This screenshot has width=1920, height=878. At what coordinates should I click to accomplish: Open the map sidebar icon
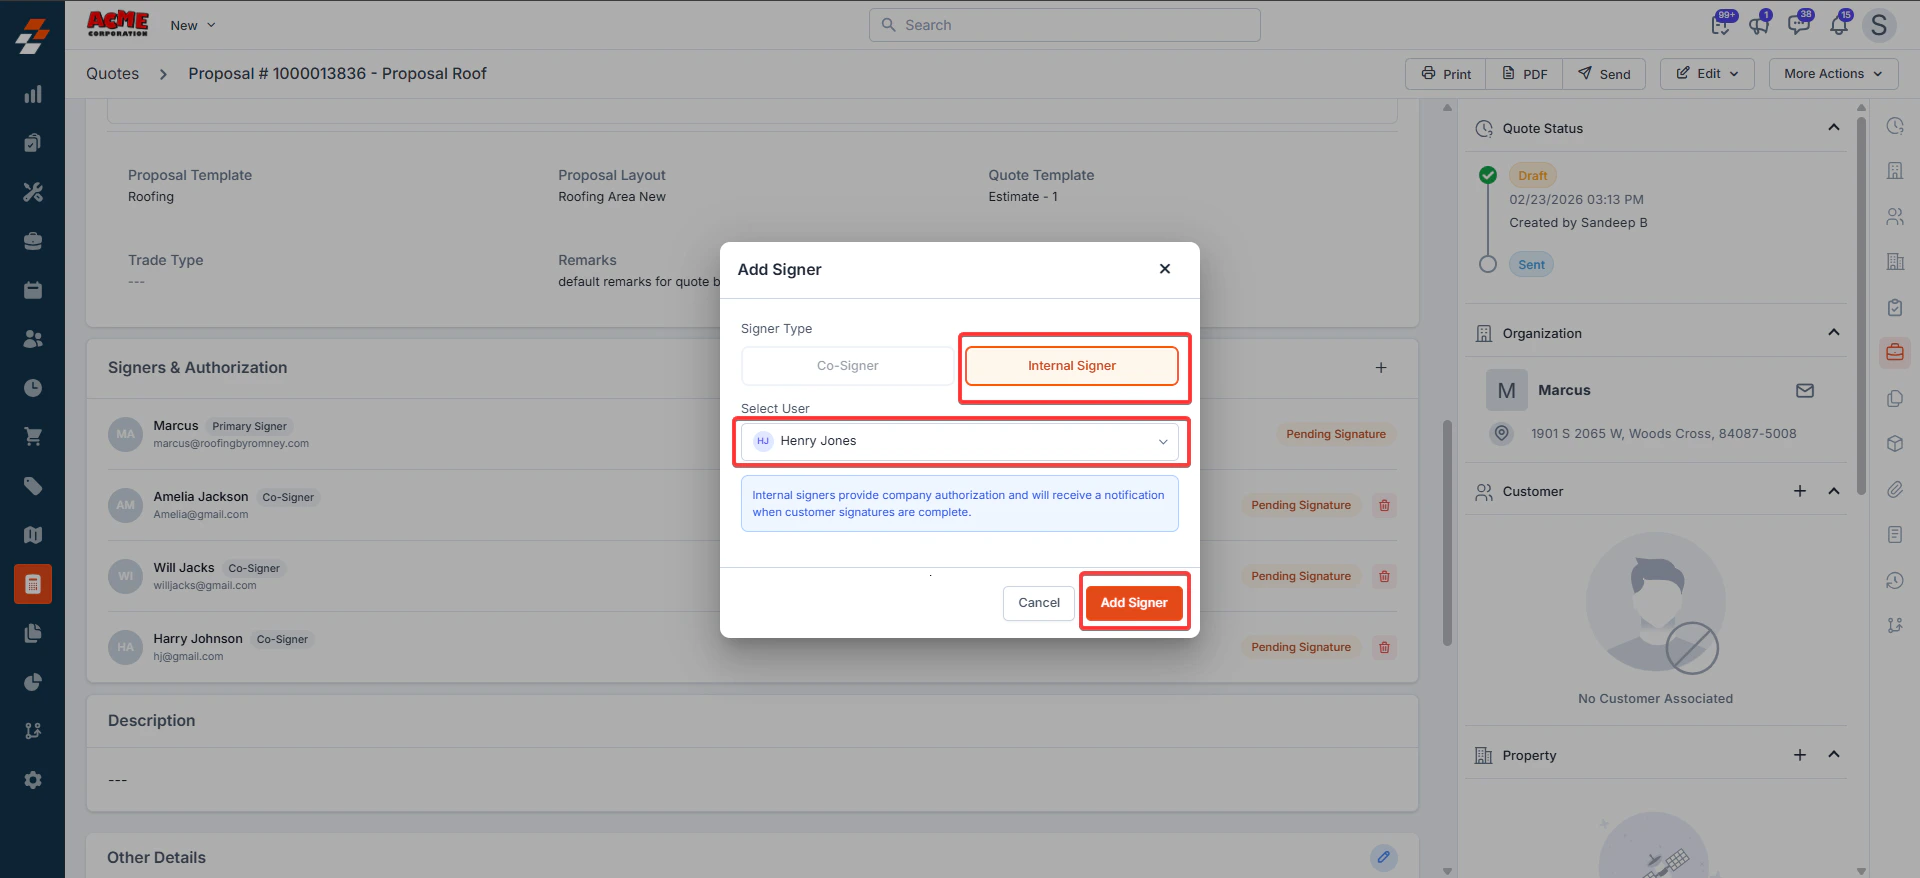[x=33, y=535]
